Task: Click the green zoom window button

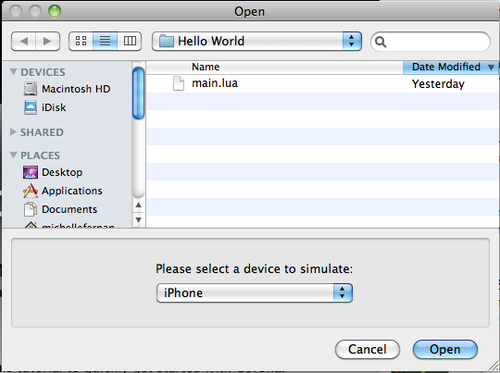Action: point(54,11)
